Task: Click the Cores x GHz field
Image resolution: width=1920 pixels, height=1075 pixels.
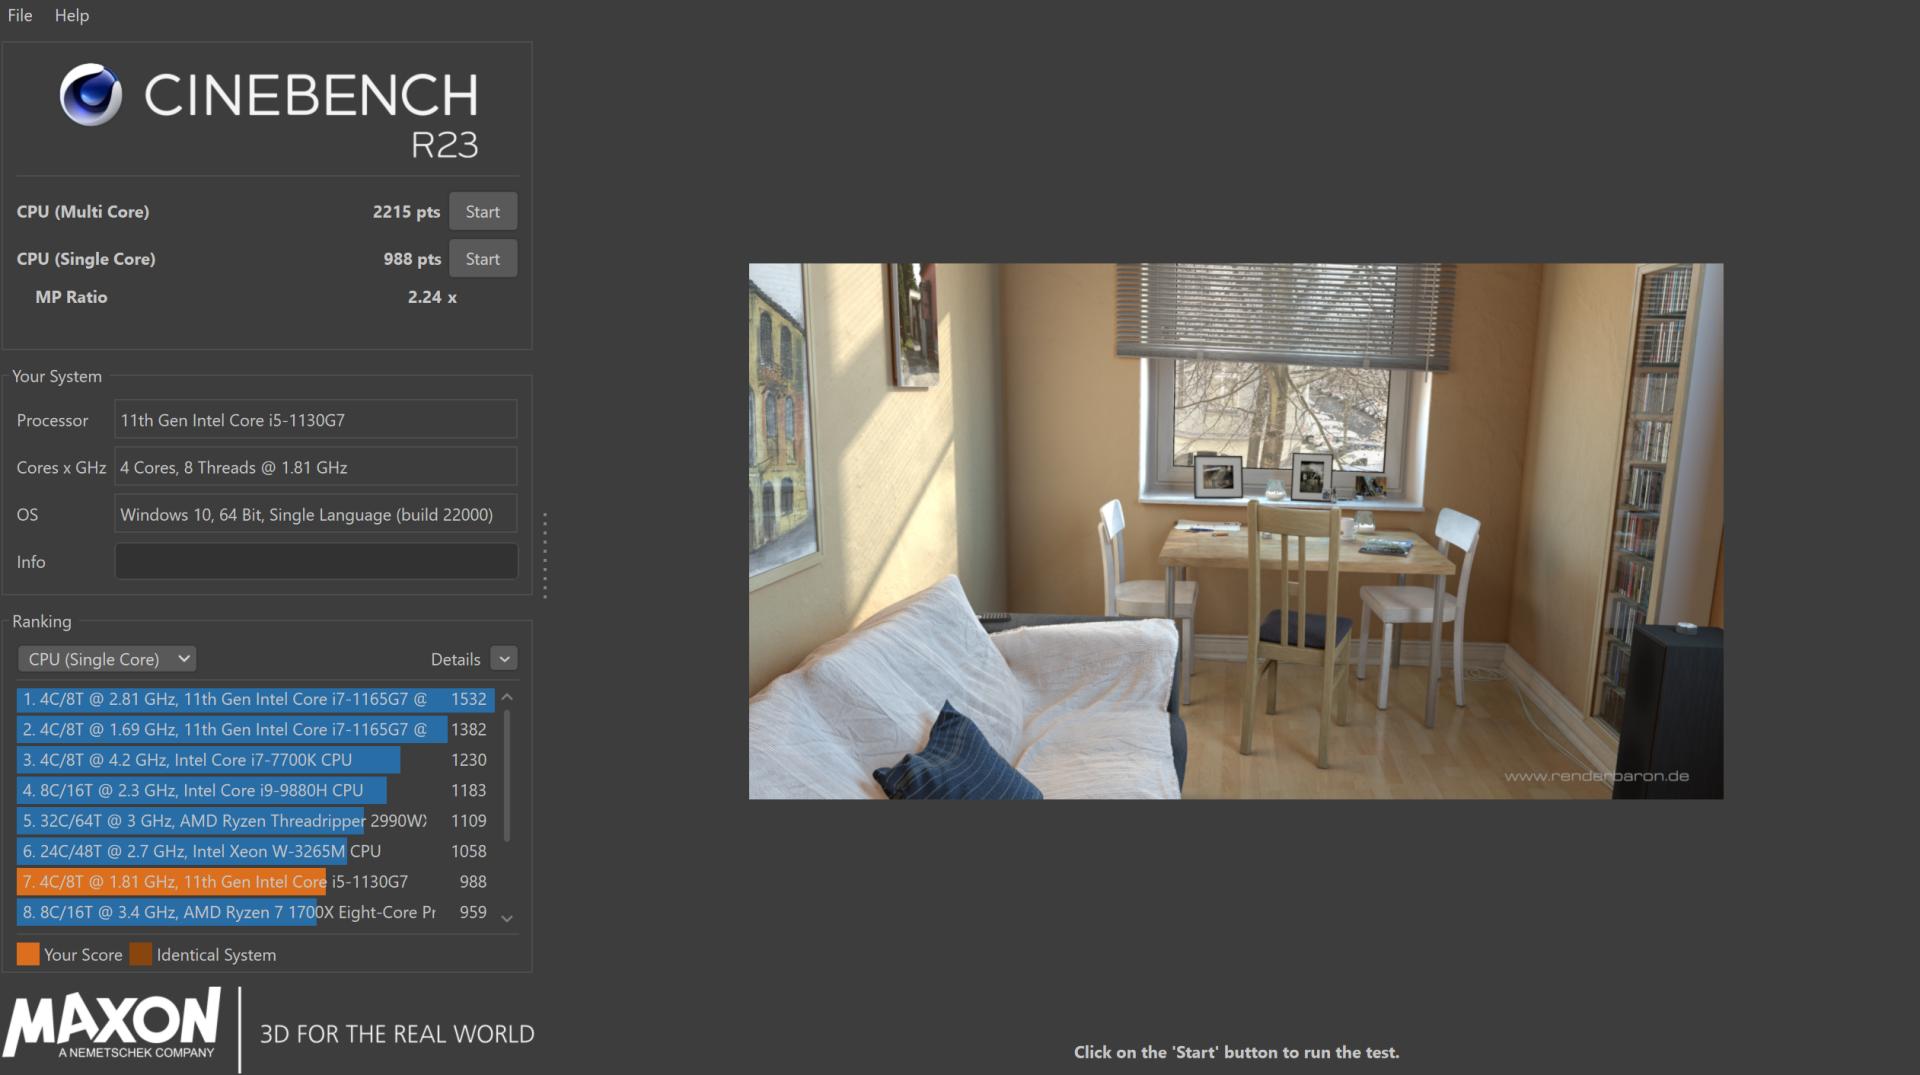Action: click(316, 467)
